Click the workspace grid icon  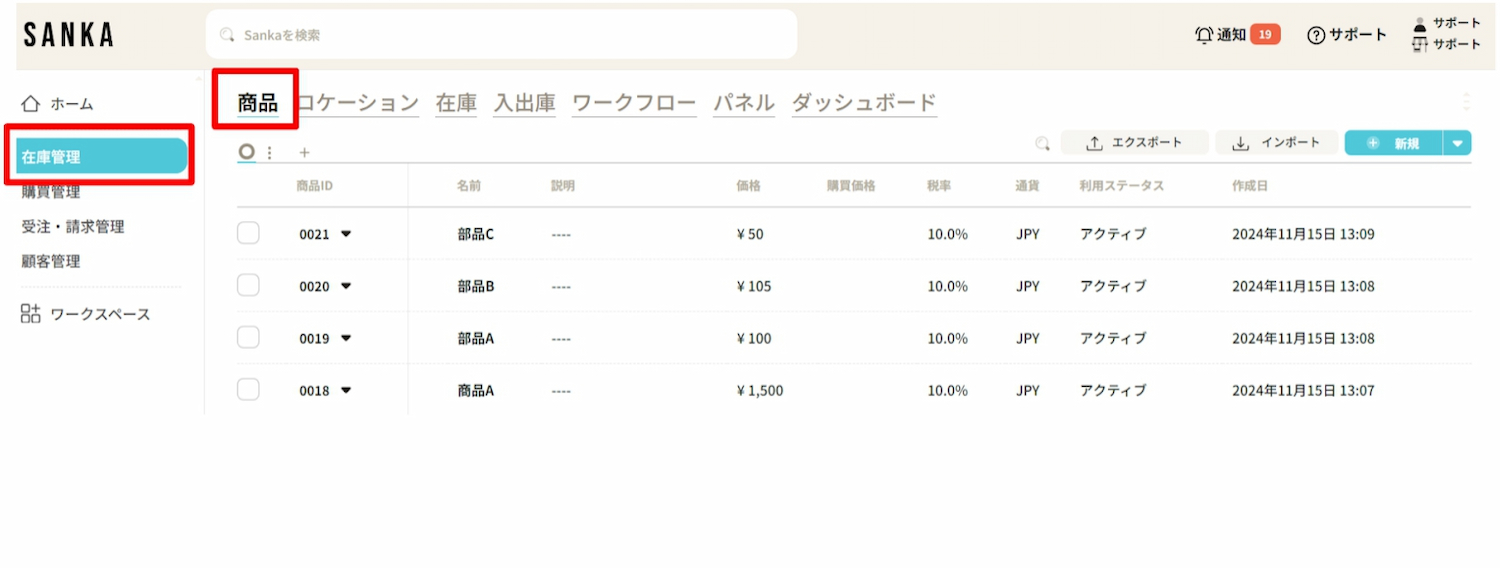(31, 314)
